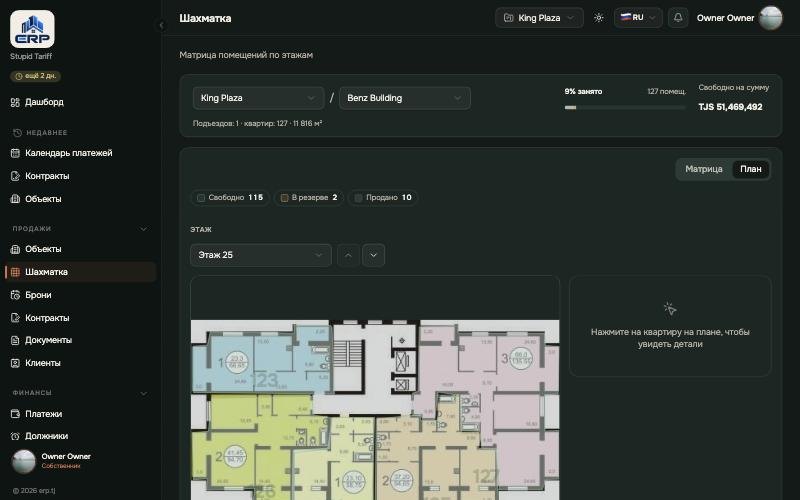Toggle the Продано 10 status filter

pos(383,197)
